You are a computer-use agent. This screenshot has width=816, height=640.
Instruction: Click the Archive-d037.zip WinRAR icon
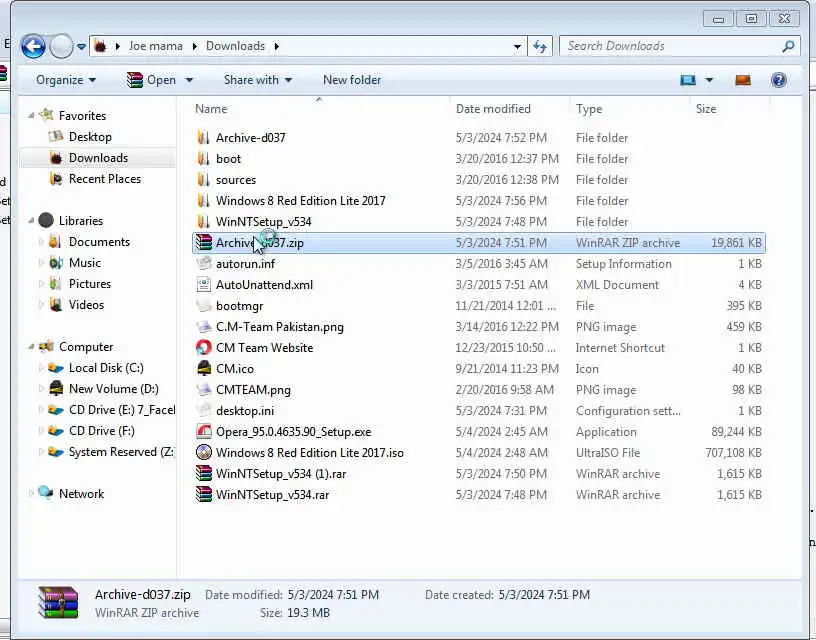(x=203, y=242)
